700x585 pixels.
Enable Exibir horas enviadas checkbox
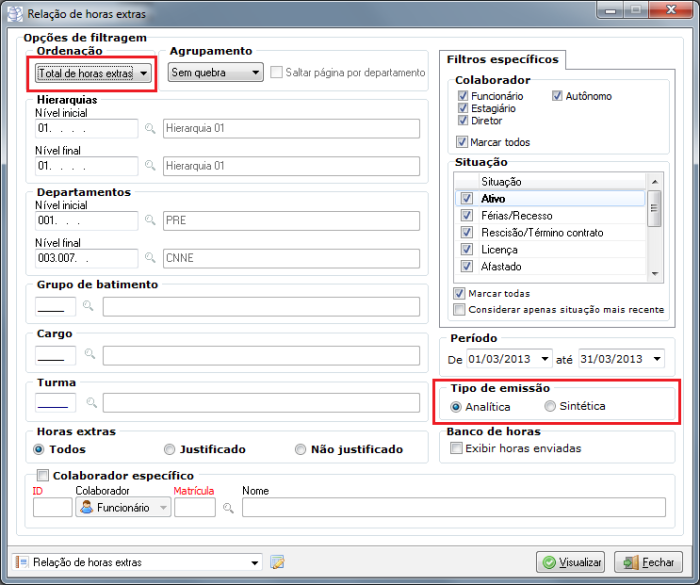click(x=457, y=448)
